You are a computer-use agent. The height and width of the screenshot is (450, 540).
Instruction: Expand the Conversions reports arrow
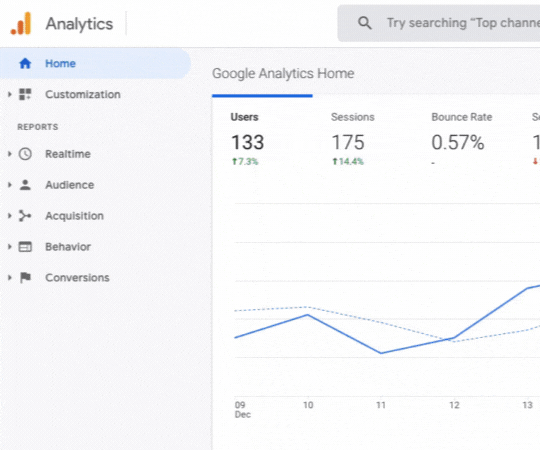pos(10,278)
